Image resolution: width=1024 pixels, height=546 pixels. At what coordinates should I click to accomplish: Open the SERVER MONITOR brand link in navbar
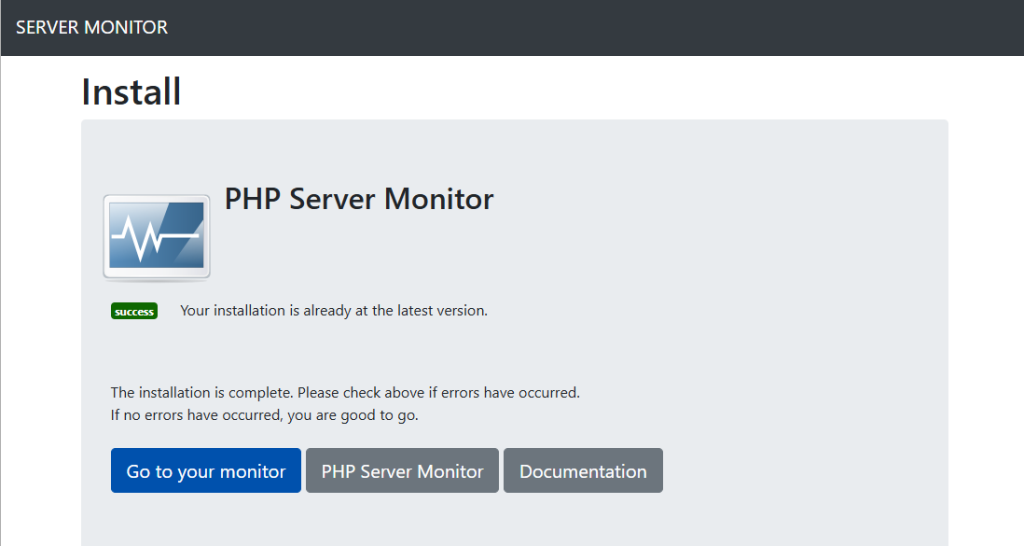pyautogui.click(x=91, y=27)
